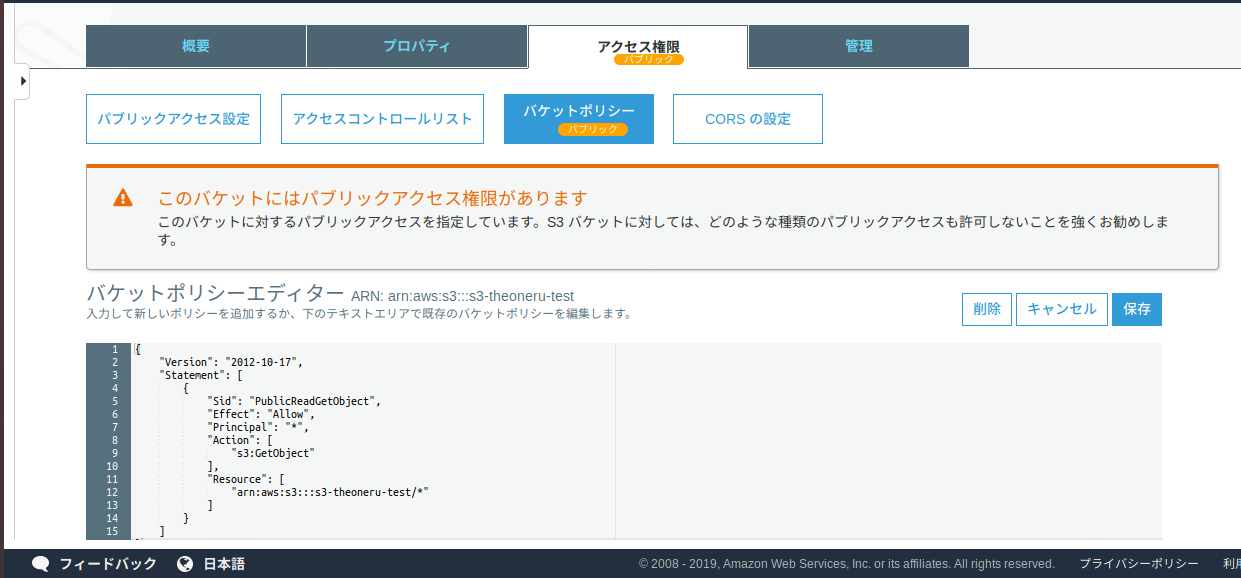Click the キャンセル button
The height and width of the screenshot is (578, 1241).
[x=1061, y=309]
